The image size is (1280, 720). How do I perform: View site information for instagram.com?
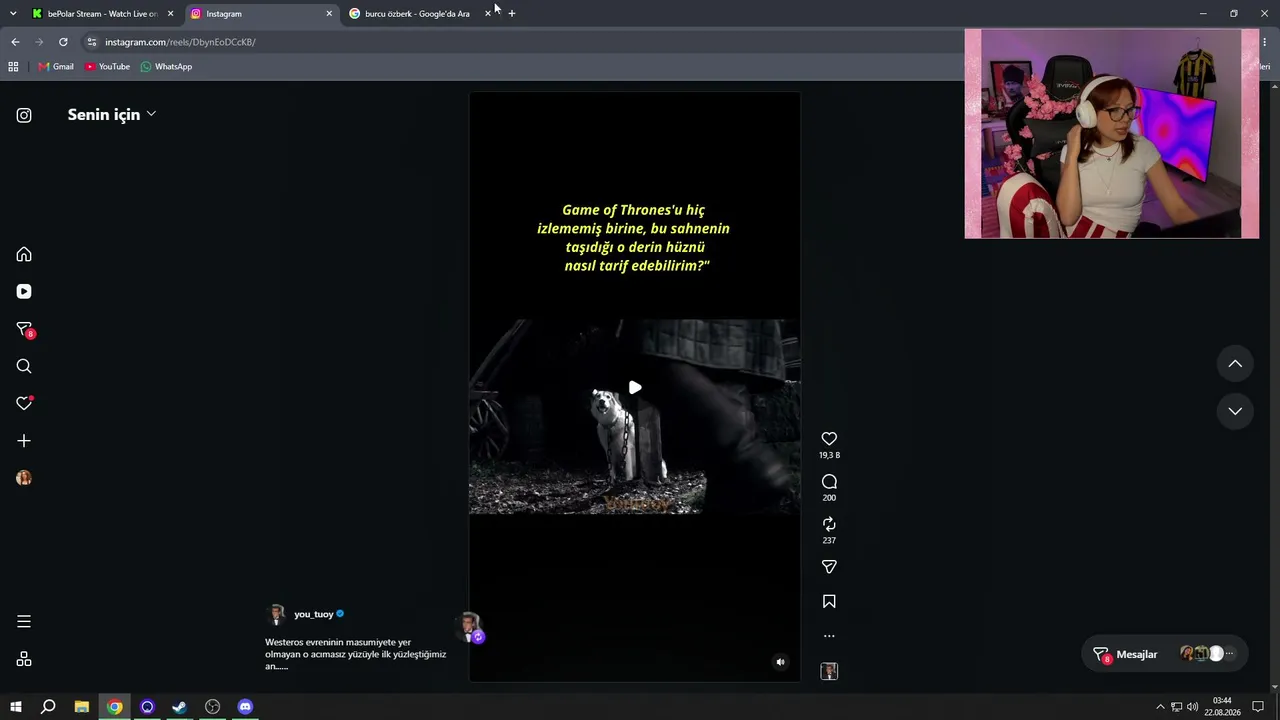click(x=92, y=42)
